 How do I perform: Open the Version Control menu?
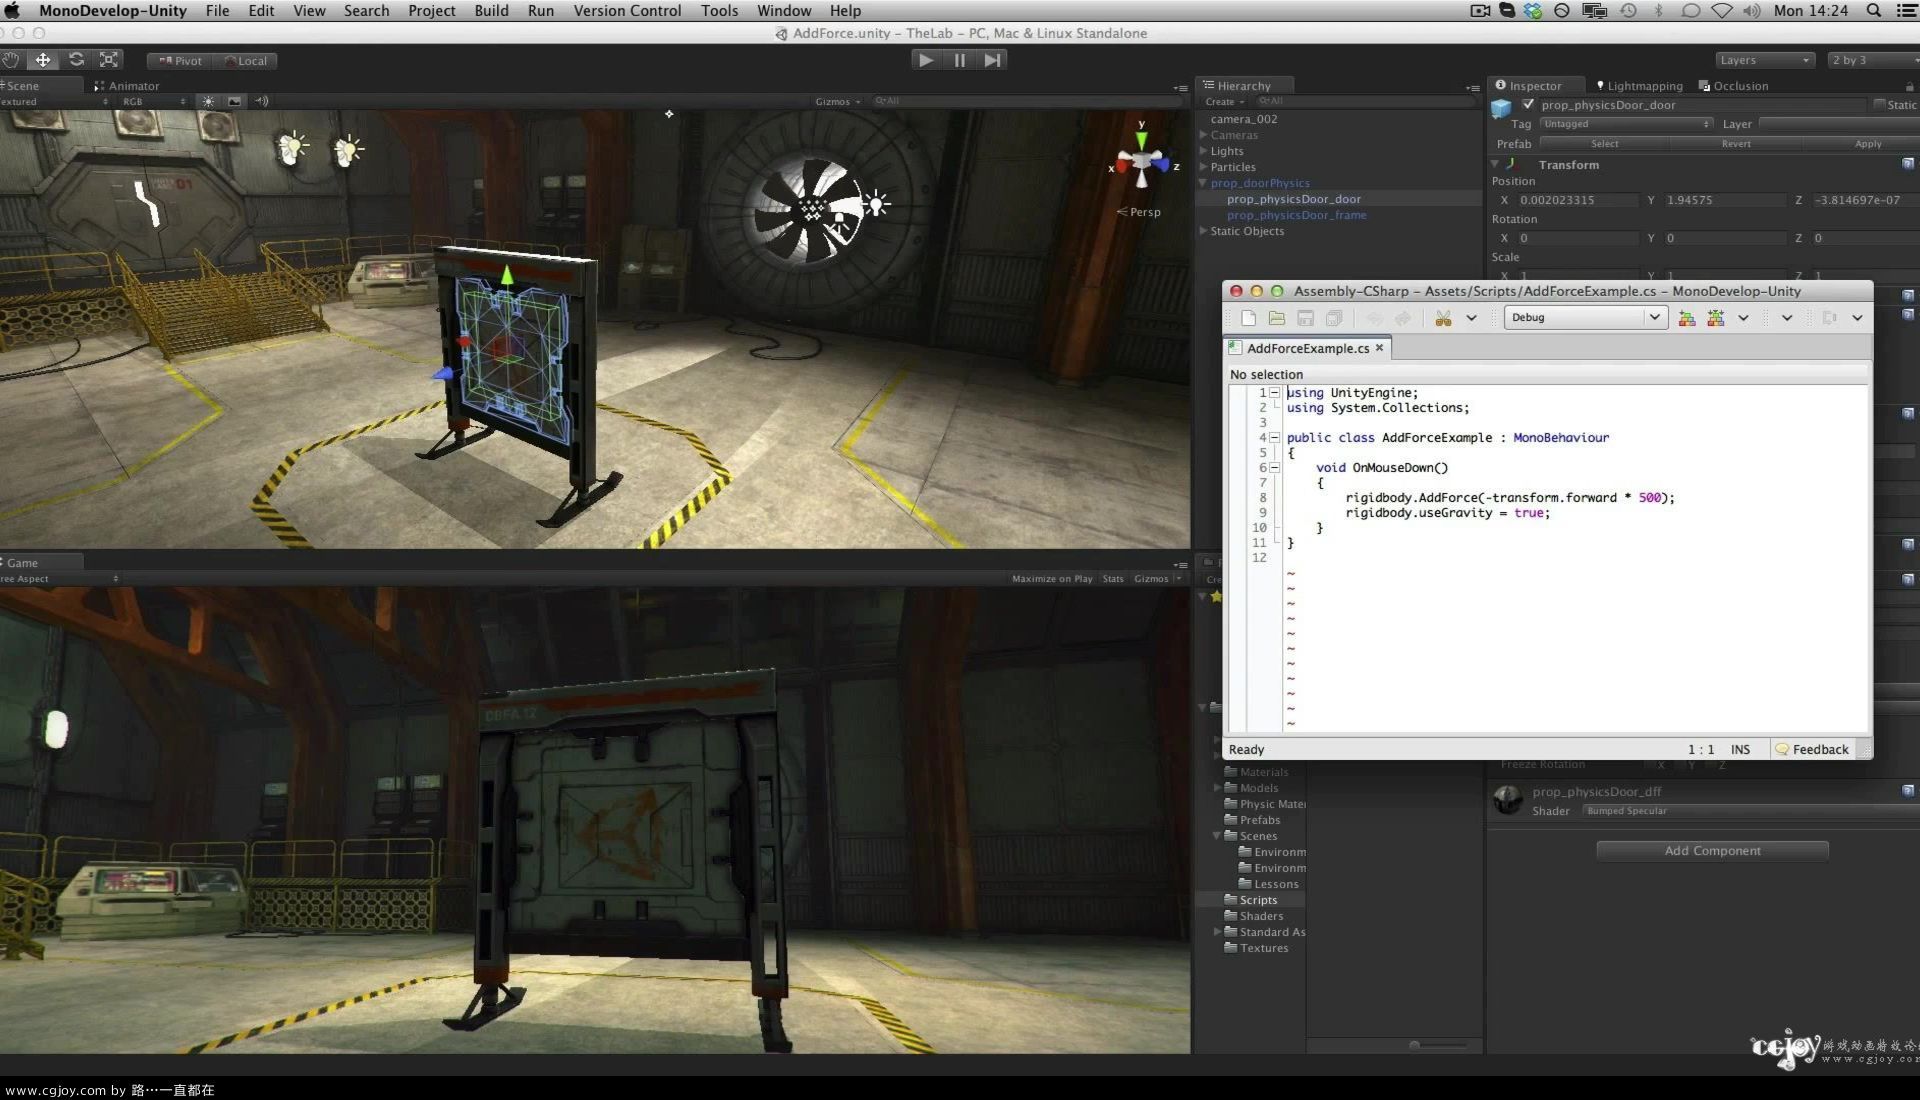coord(627,11)
